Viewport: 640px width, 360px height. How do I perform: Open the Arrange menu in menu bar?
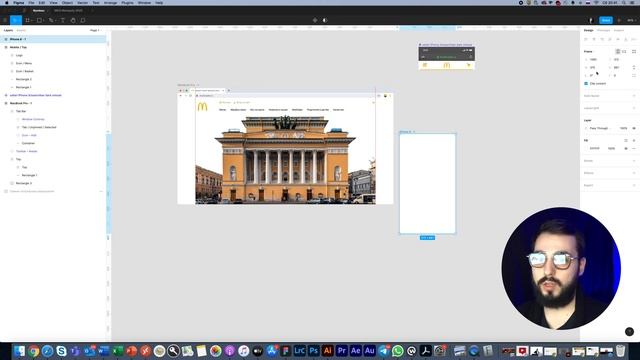[x=110, y=2]
